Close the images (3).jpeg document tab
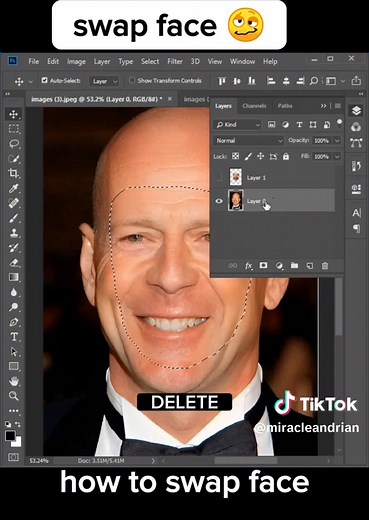The width and height of the screenshot is (369, 520). 170,99
